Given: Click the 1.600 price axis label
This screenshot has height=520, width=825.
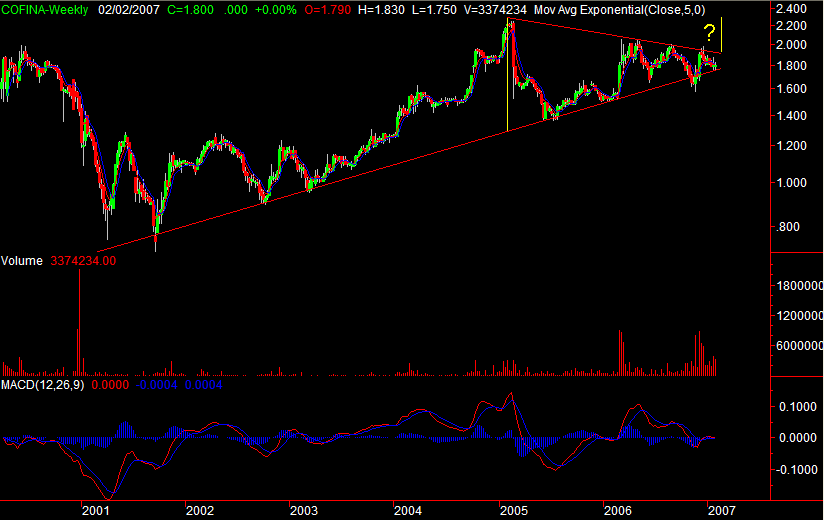Looking at the screenshot, I should click(x=791, y=89).
